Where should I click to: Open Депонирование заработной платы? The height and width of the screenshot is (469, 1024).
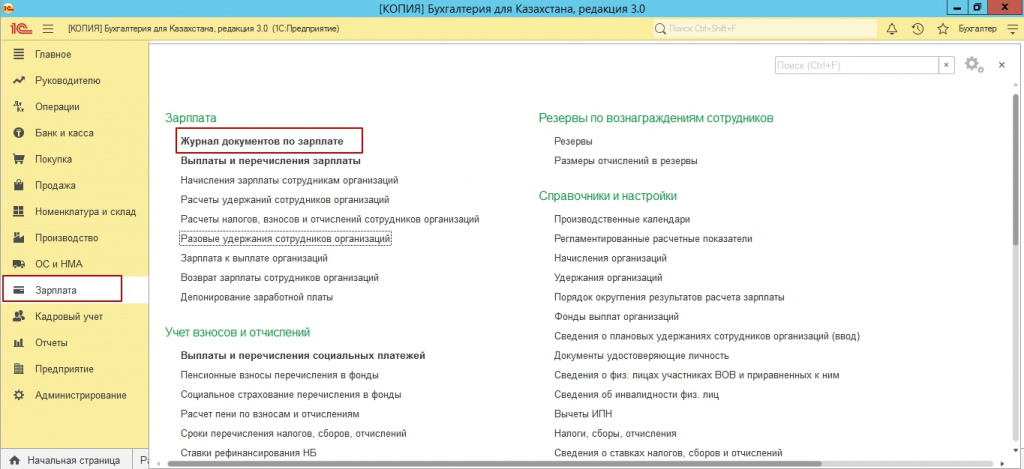[x=257, y=297]
